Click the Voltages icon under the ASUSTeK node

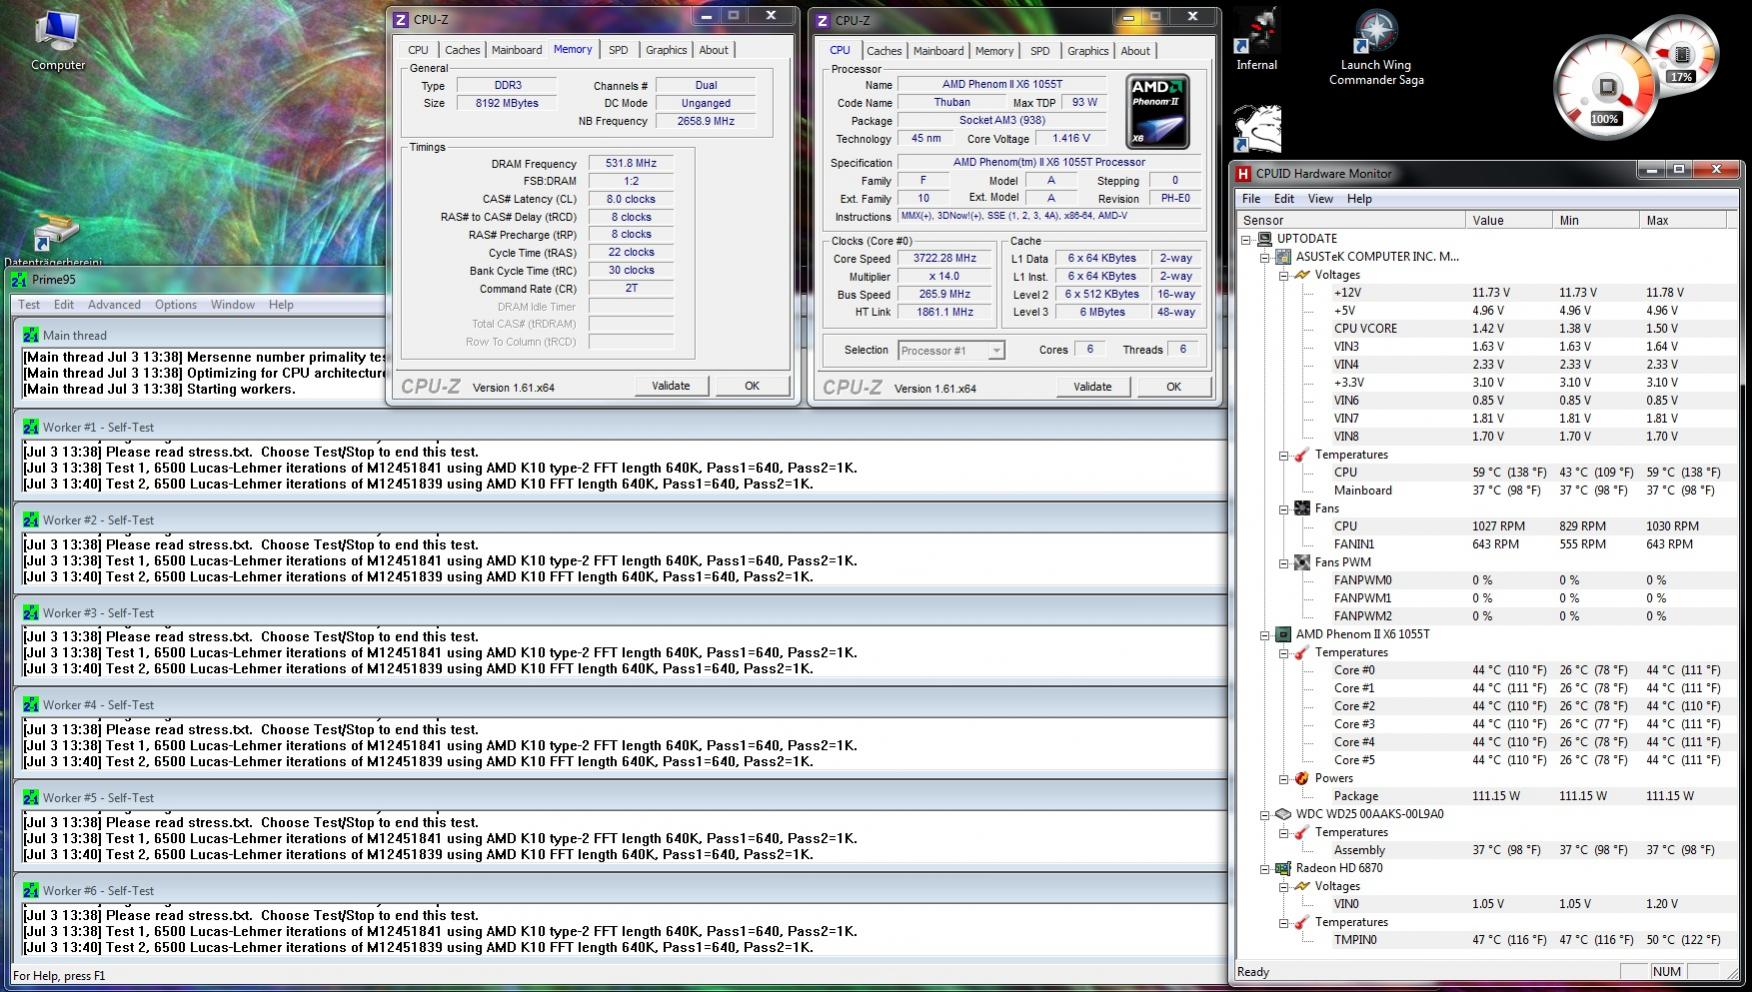[1302, 275]
